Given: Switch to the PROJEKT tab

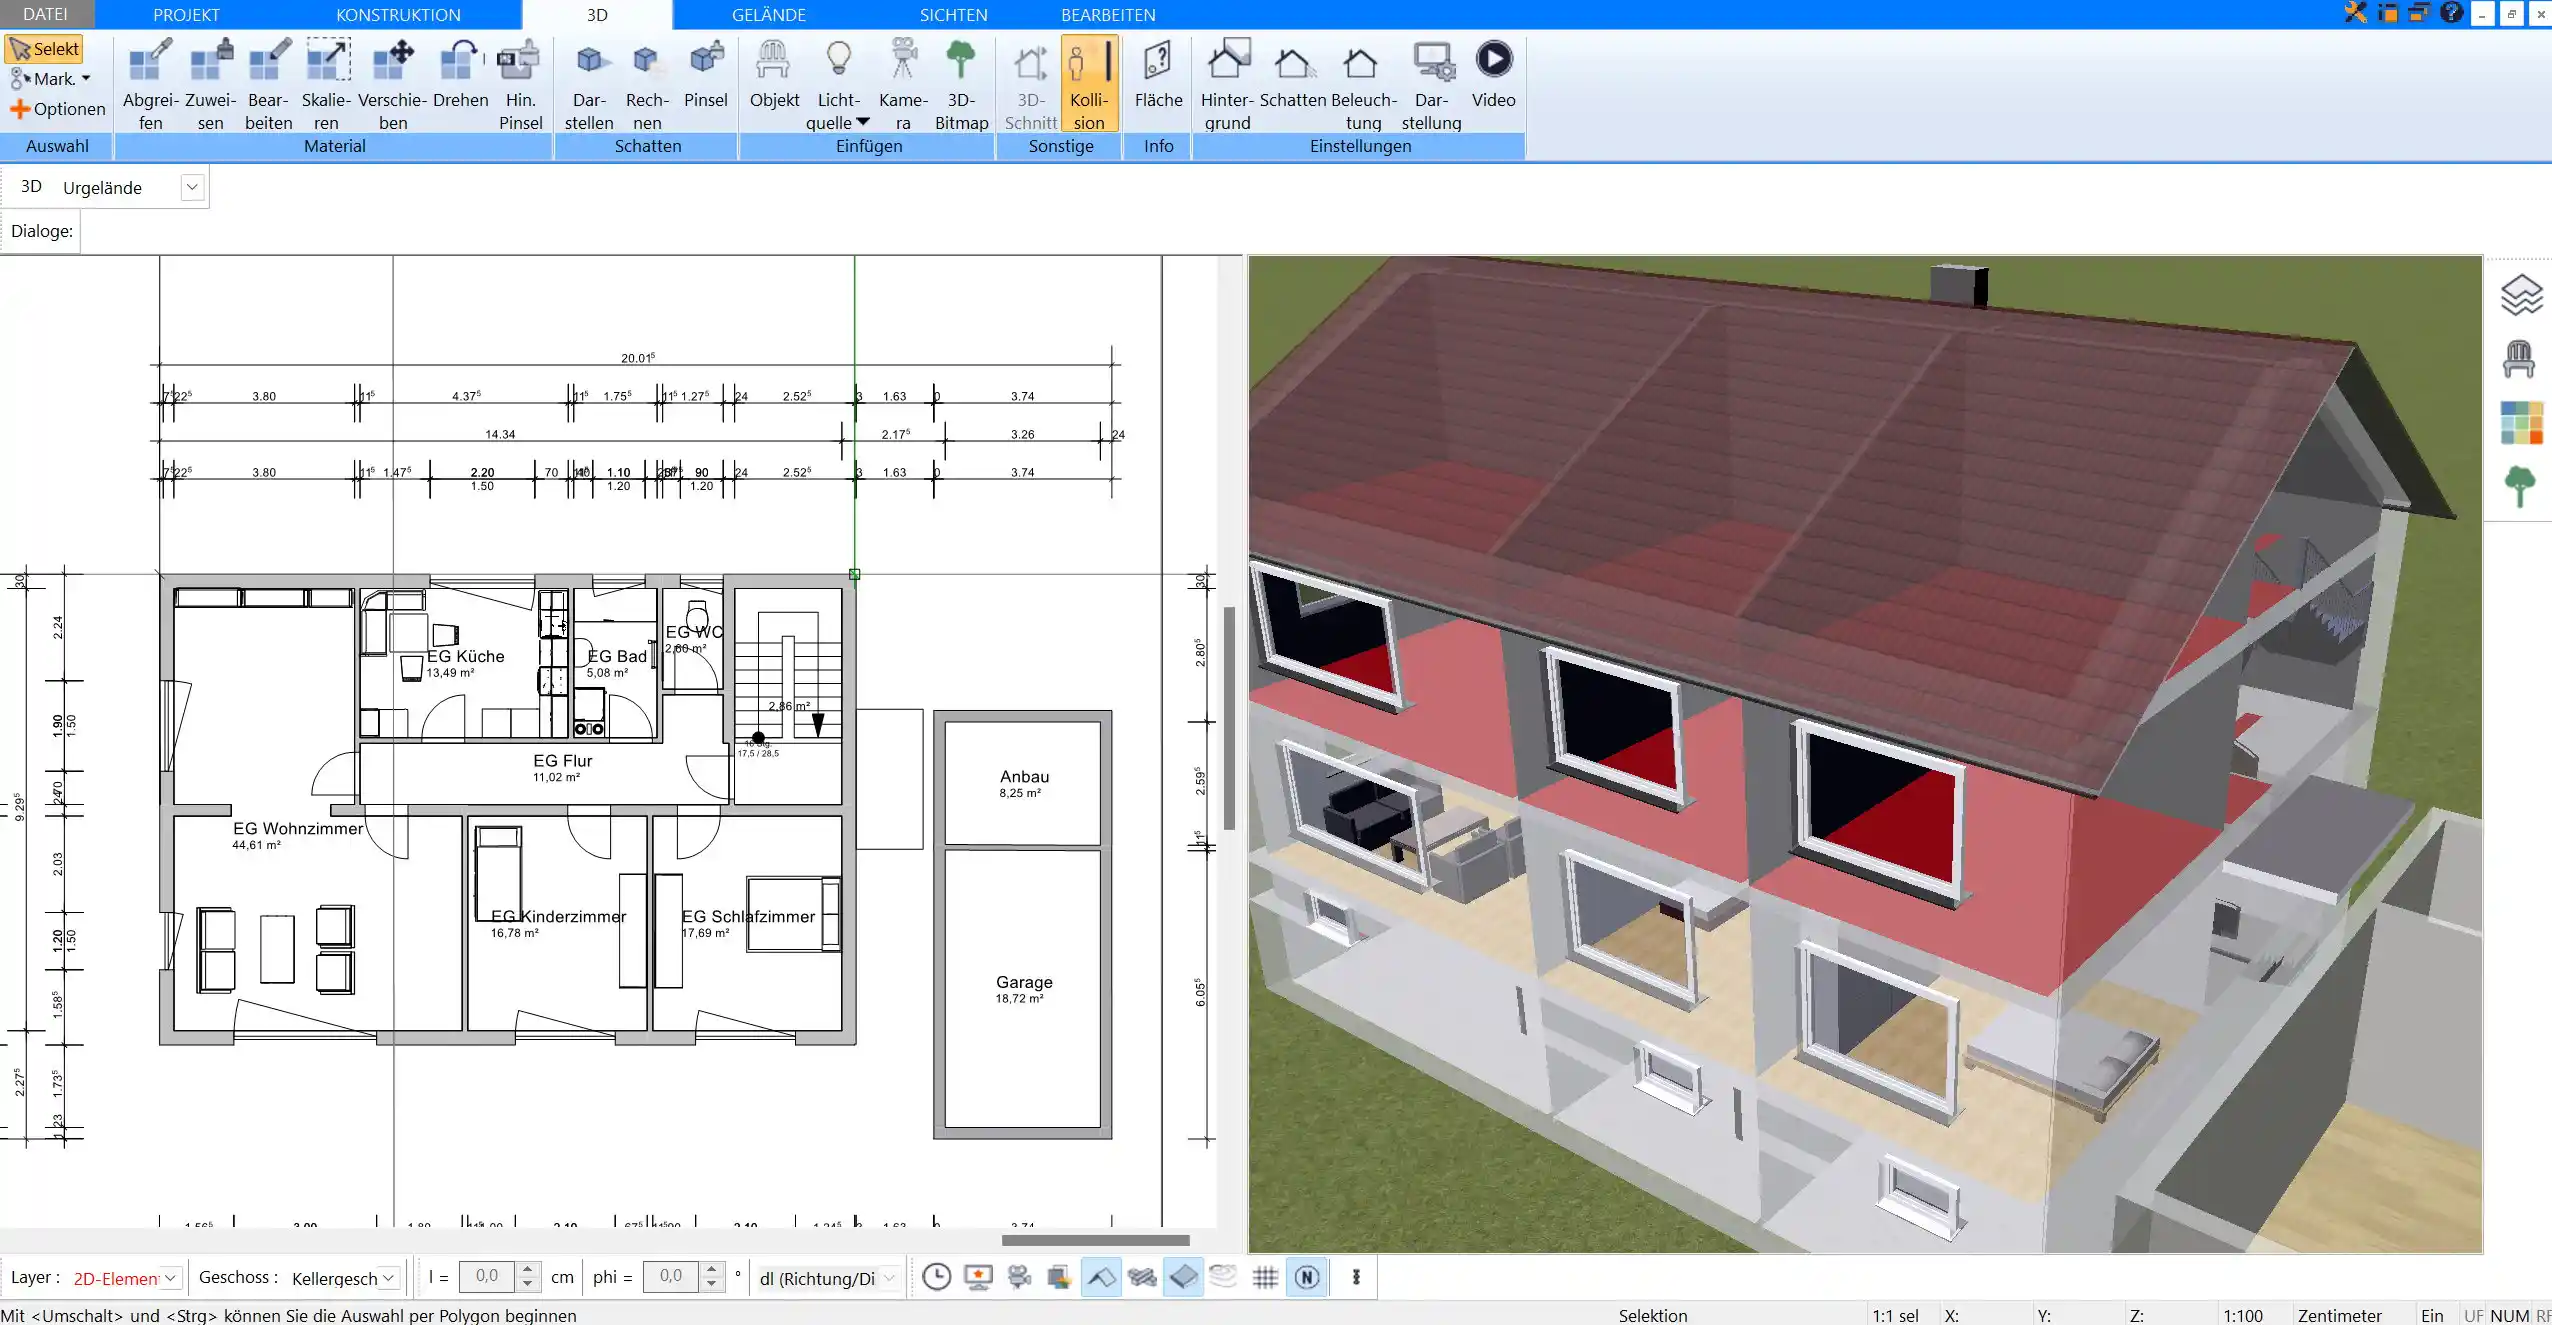Looking at the screenshot, I should tap(186, 14).
